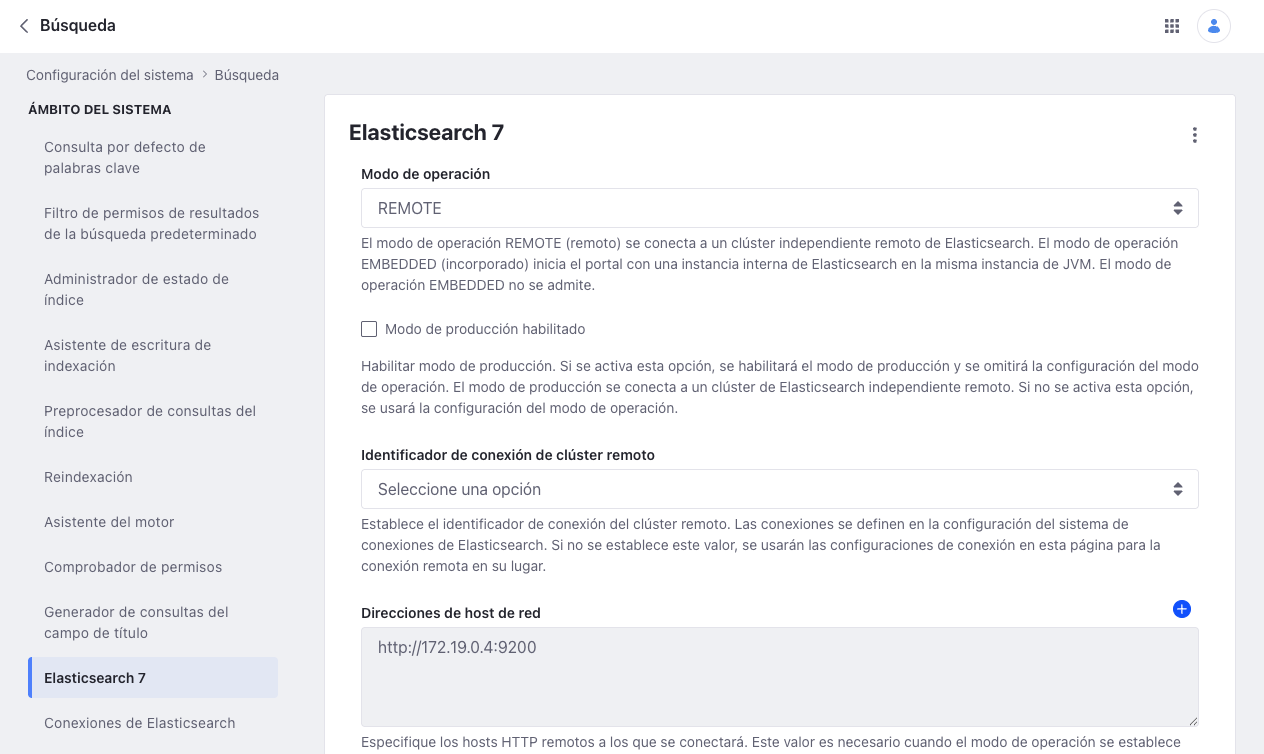The width and height of the screenshot is (1264, 754).
Task: Click the Direcciones de host de red label
Action: pos(451,612)
